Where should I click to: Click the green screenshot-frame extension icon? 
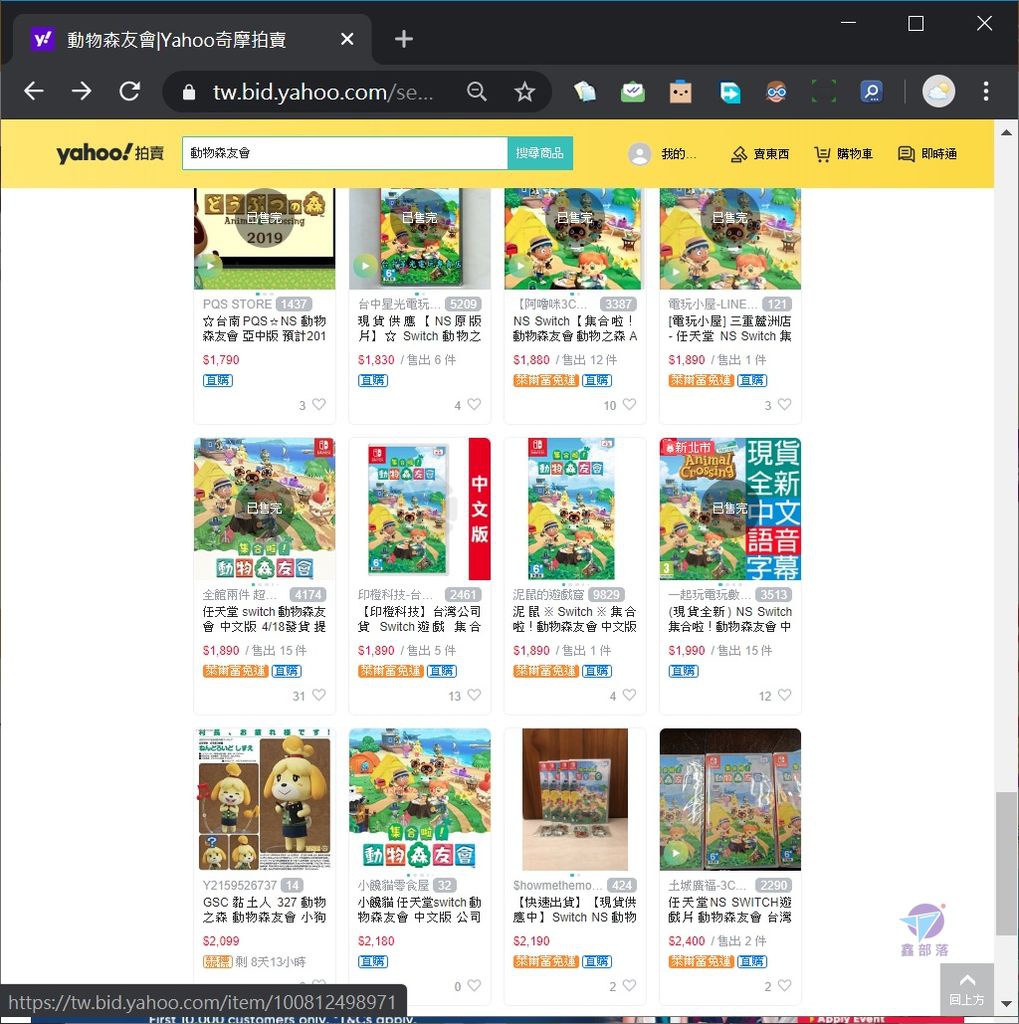coord(824,91)
